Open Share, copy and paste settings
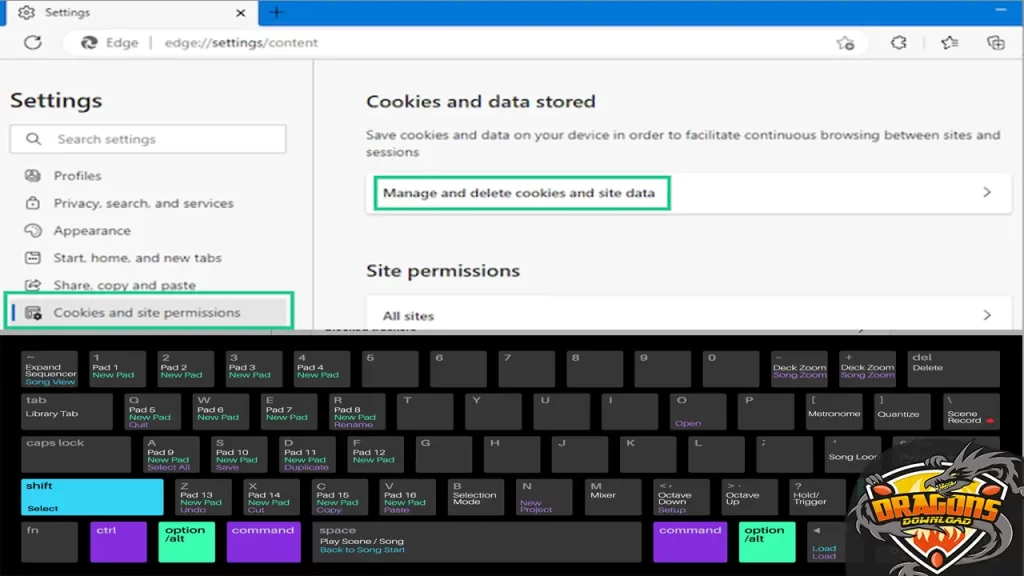The width and height of the screenshot is (1024, 576). point(124,285)
